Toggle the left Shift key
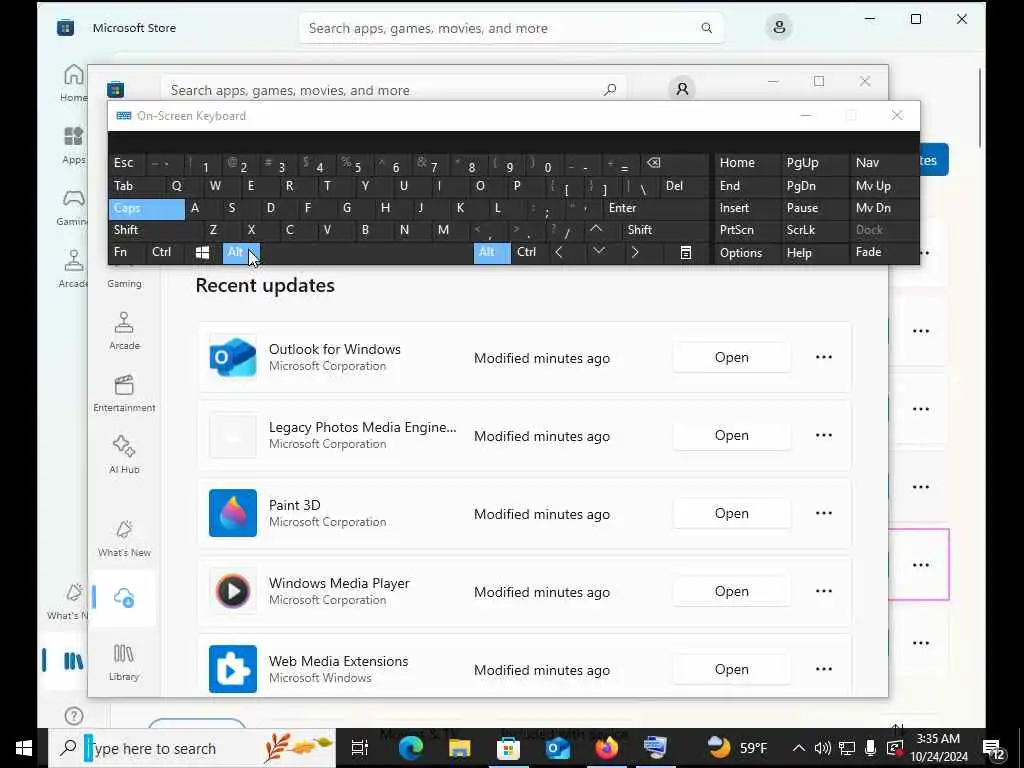 pos(155,230)
